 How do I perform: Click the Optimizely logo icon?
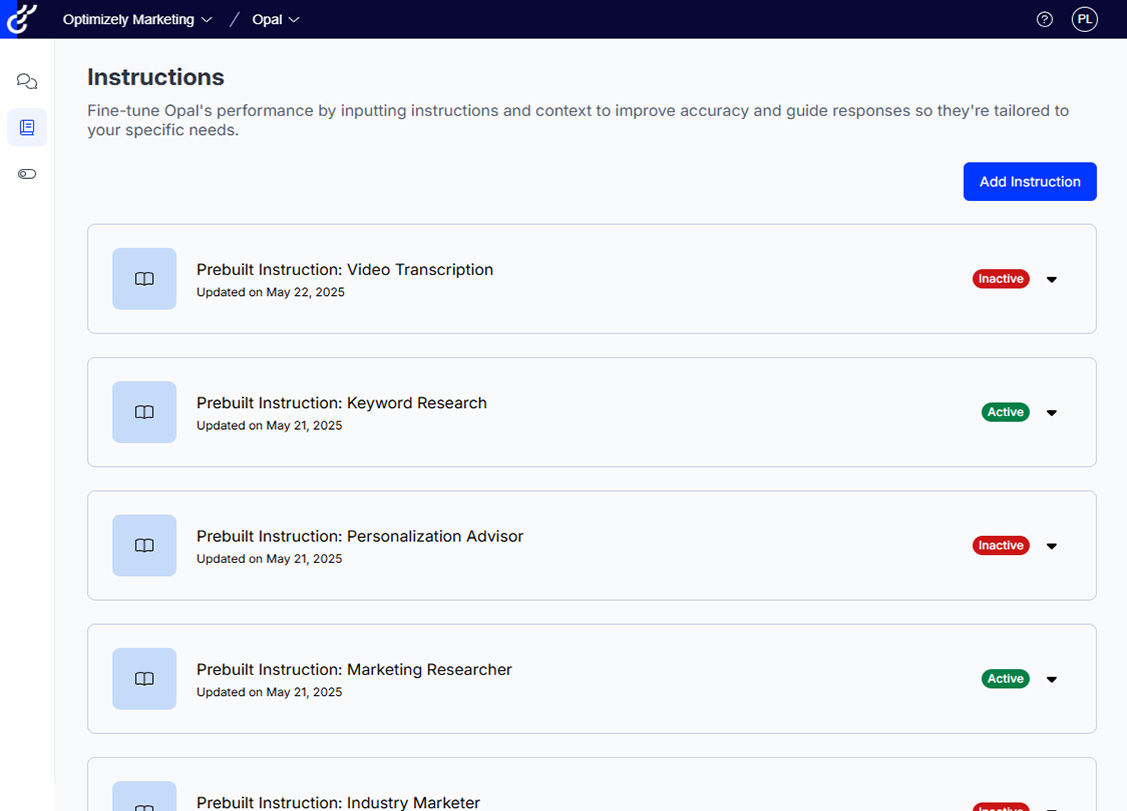(21, 19)
